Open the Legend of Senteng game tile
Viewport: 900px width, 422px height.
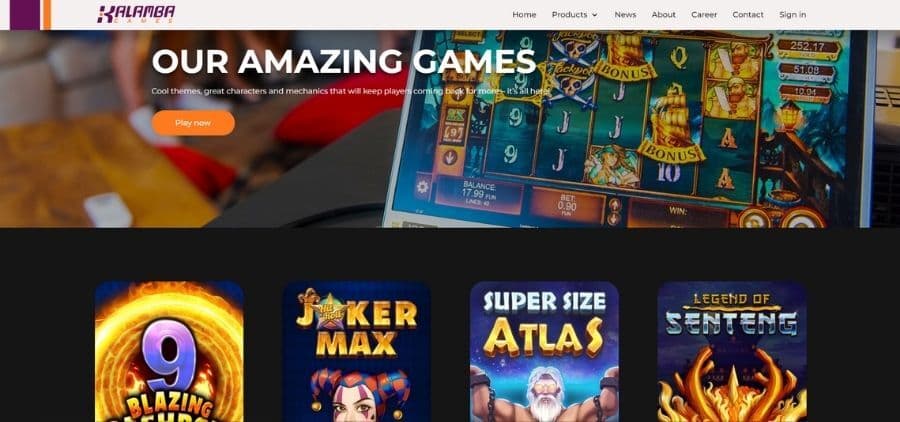732,351
